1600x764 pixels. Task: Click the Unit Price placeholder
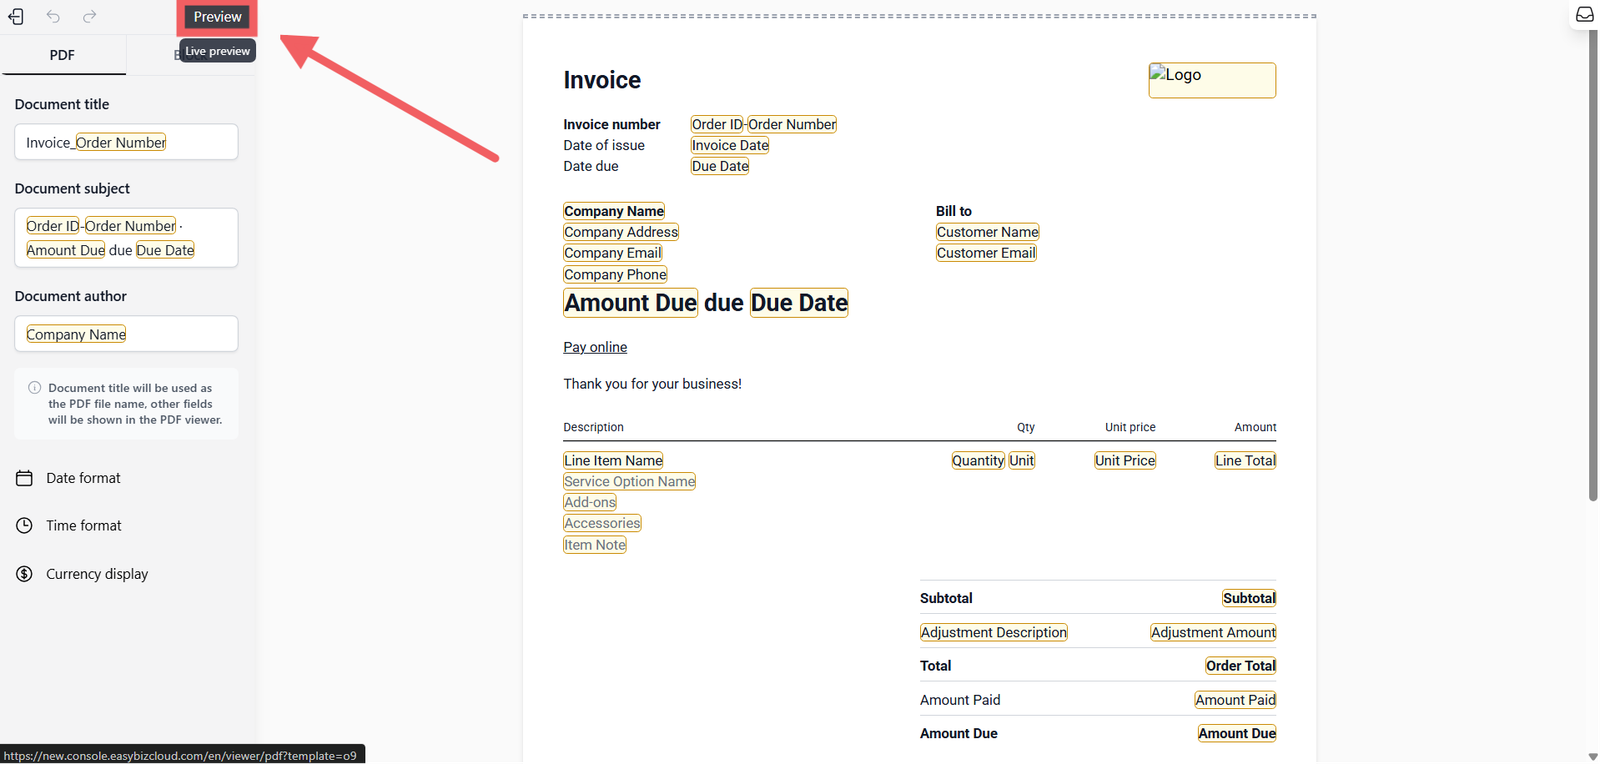point(1125,461)
